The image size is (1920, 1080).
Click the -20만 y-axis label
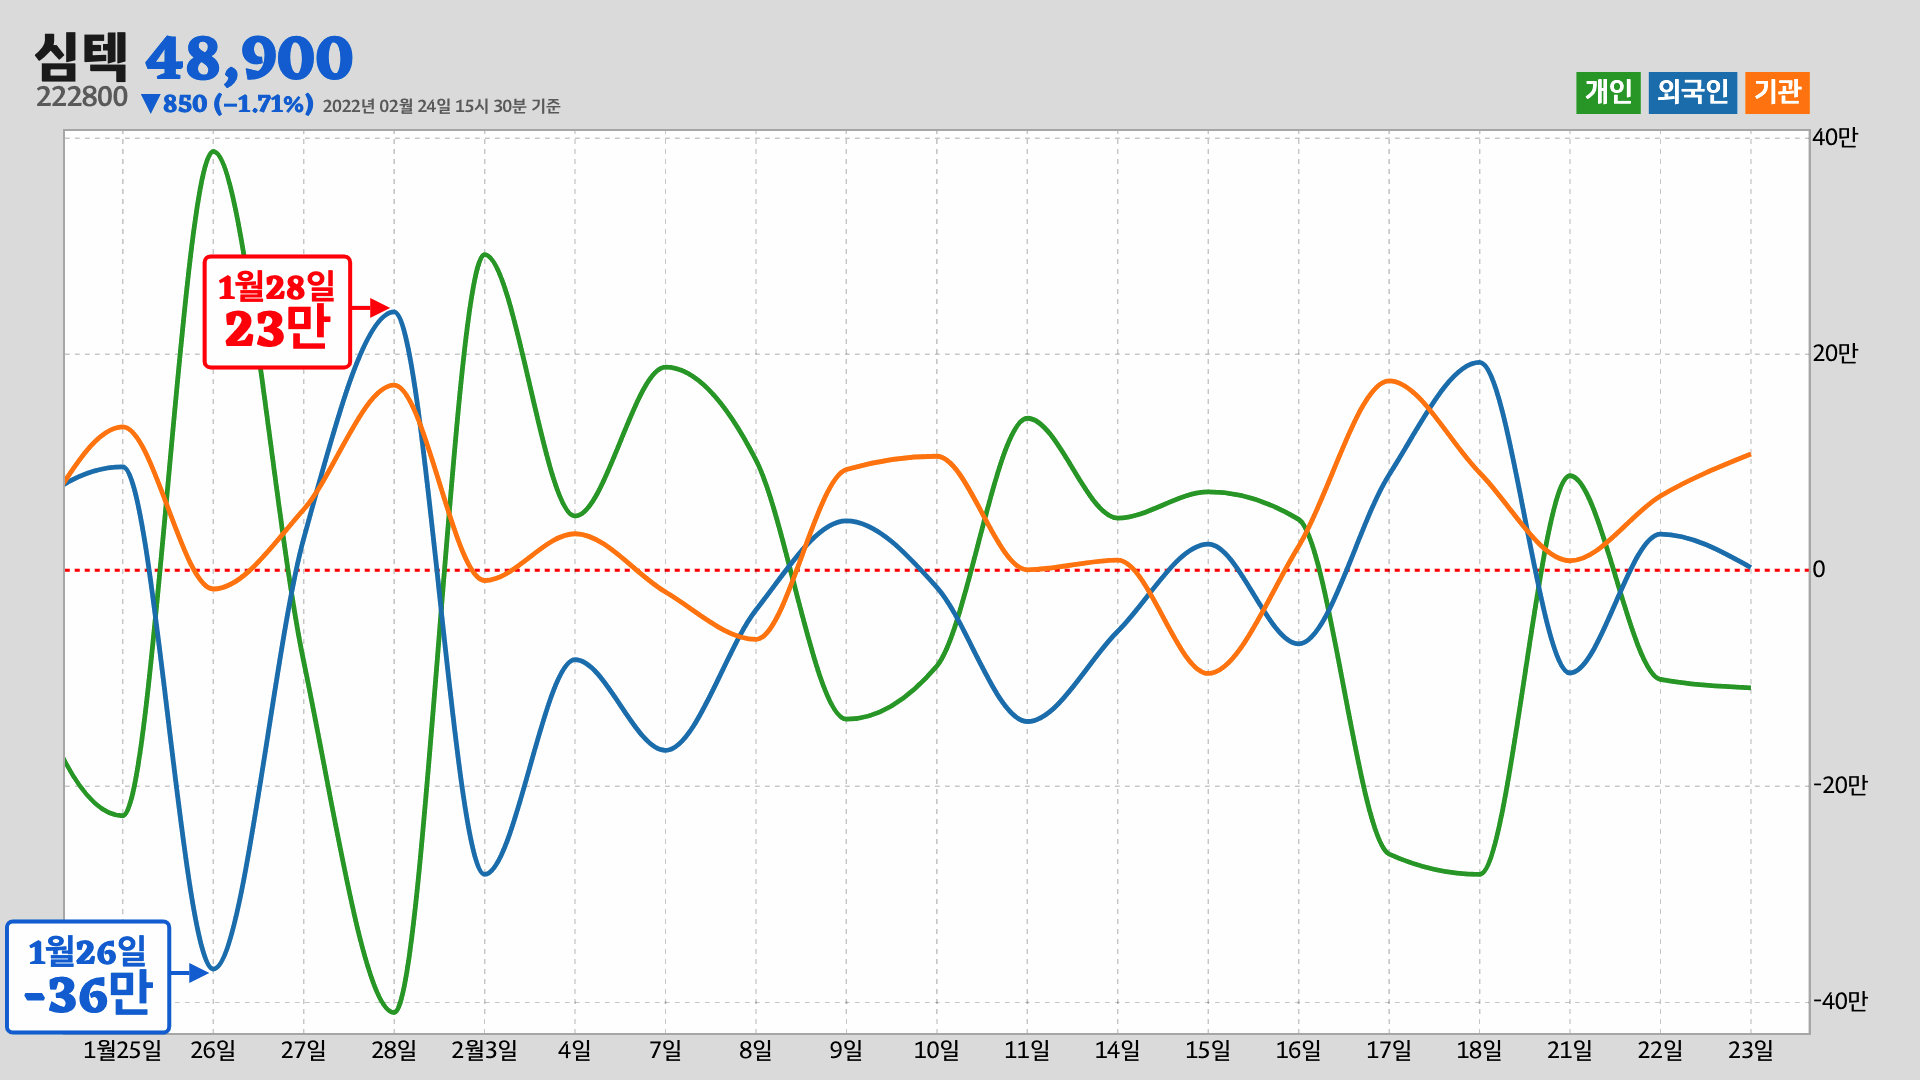tap(1840, 786)
